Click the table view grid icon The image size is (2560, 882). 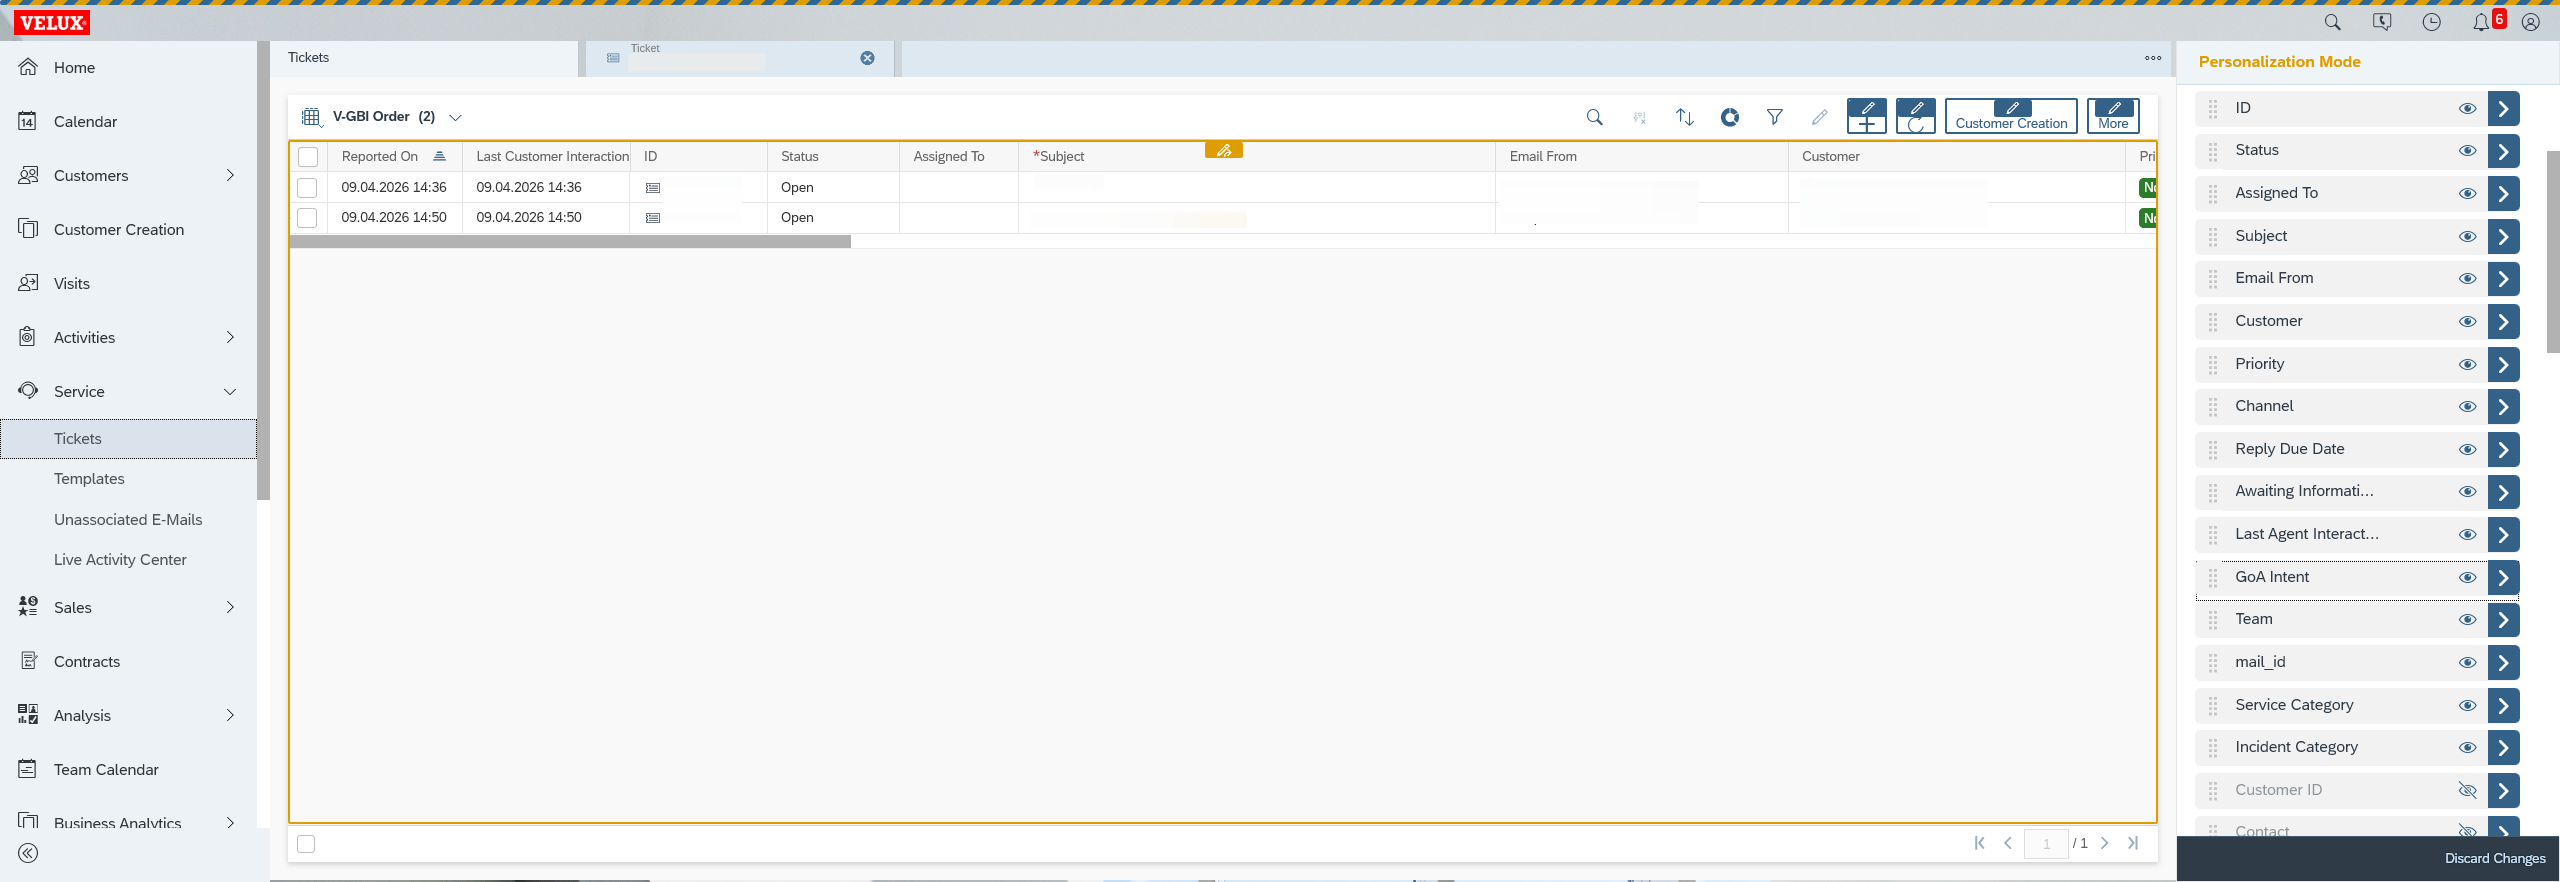pos(311,117)
